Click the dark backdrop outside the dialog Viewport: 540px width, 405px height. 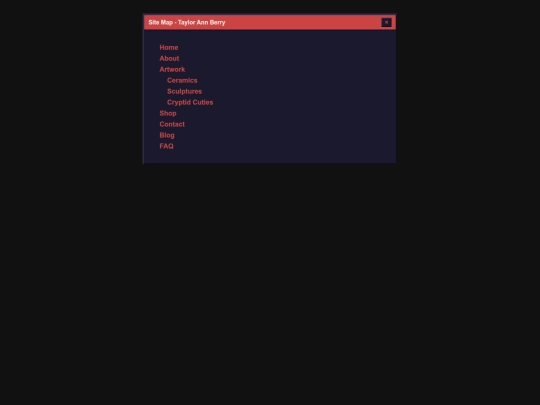tap(269, 276)
